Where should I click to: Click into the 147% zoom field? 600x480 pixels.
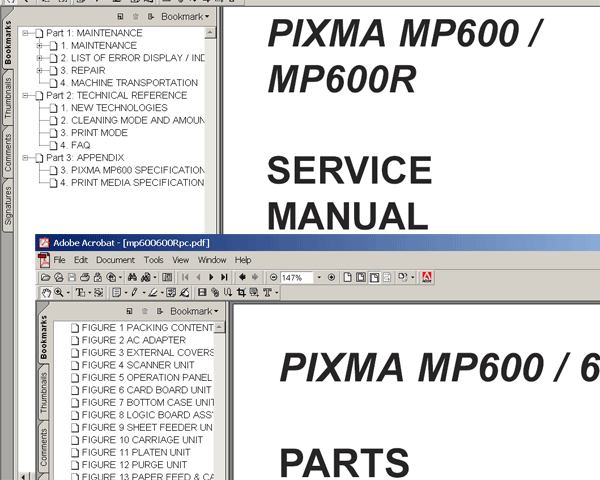(x=297, y=278)
